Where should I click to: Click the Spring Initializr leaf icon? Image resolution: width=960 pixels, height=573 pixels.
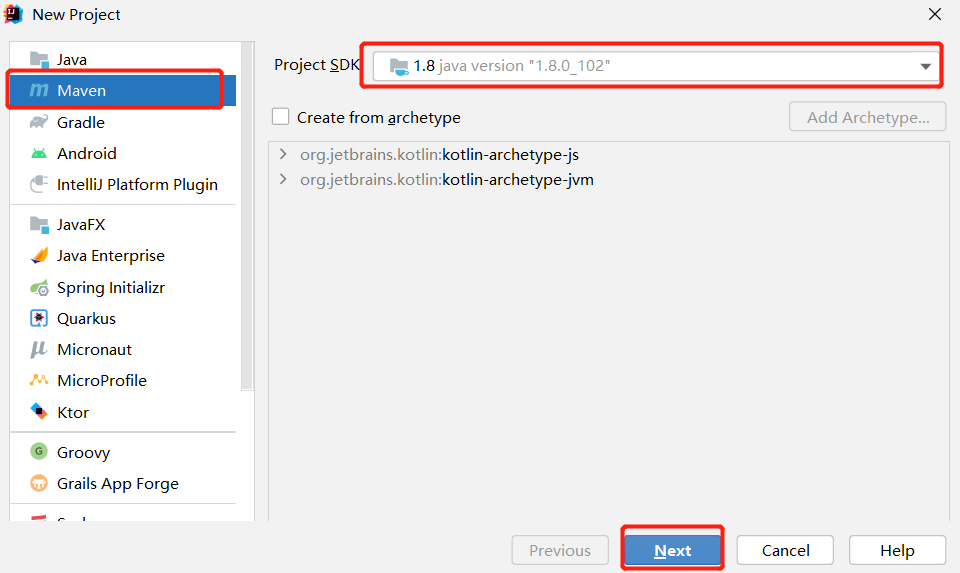pyautogui.click(x=39, y=287)
